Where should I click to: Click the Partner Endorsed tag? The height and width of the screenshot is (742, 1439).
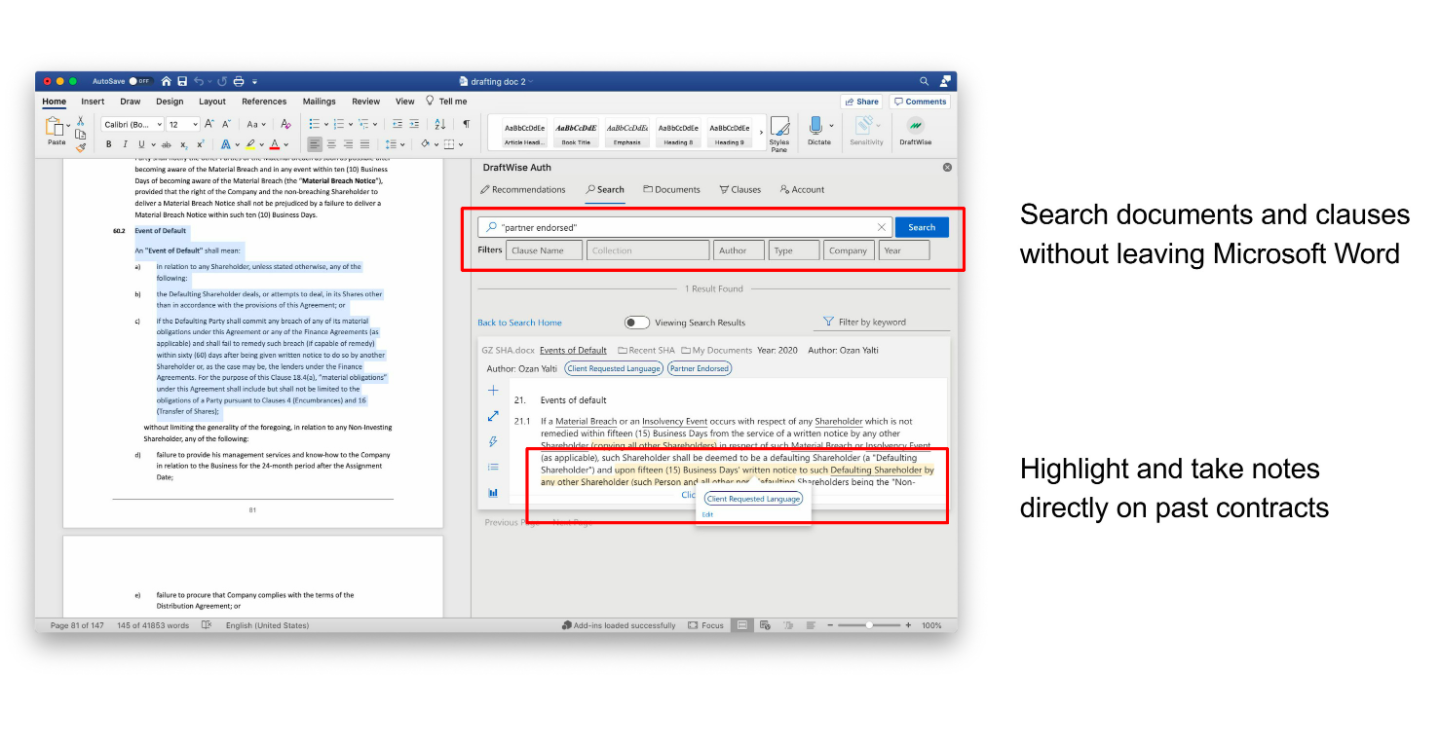pyautogui.click(x=699, y=368)
